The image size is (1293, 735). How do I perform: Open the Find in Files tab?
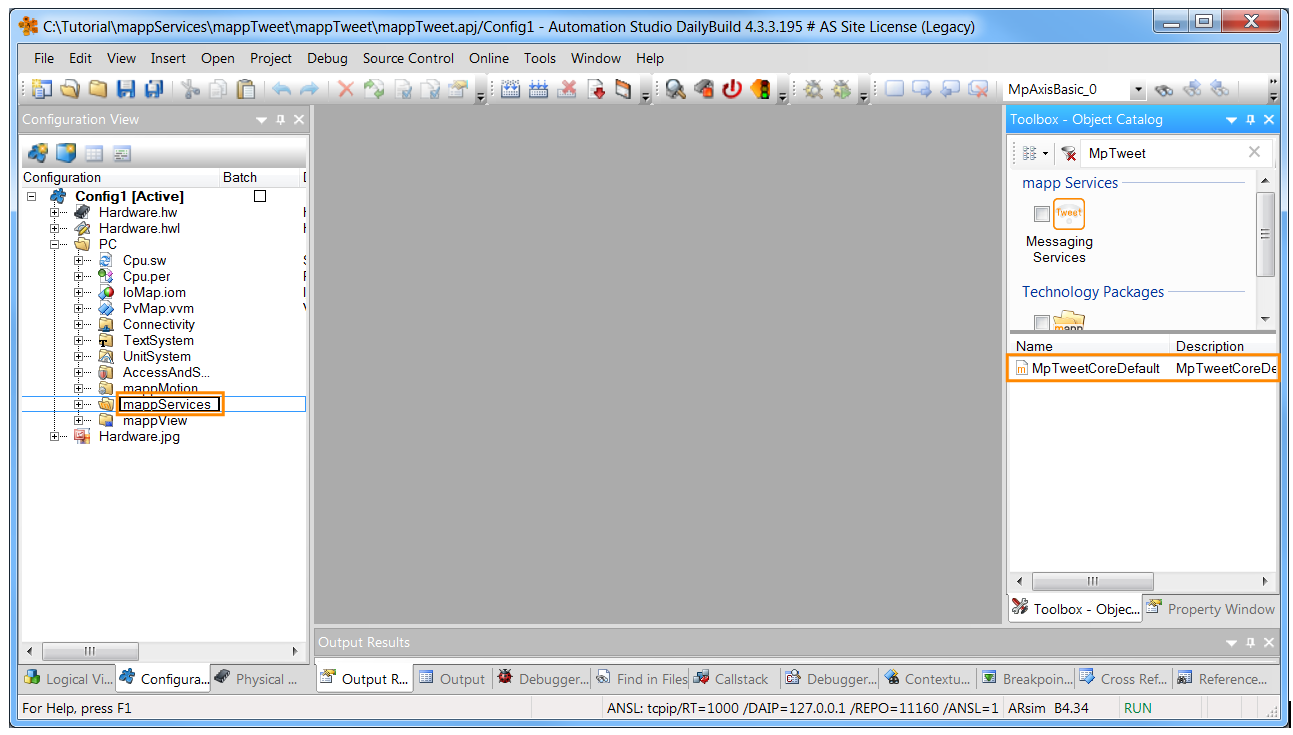[641, 678]
